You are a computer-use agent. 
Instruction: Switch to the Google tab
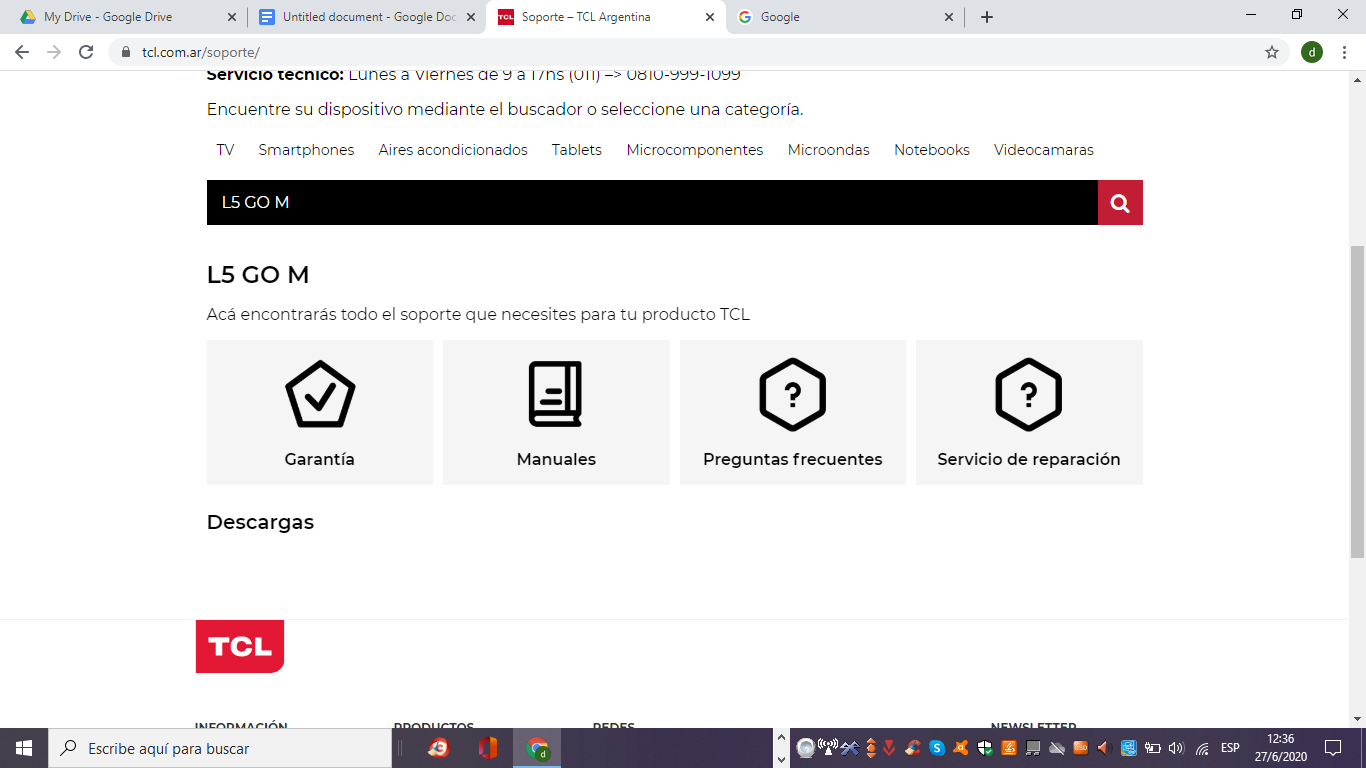tap(845, 17)
